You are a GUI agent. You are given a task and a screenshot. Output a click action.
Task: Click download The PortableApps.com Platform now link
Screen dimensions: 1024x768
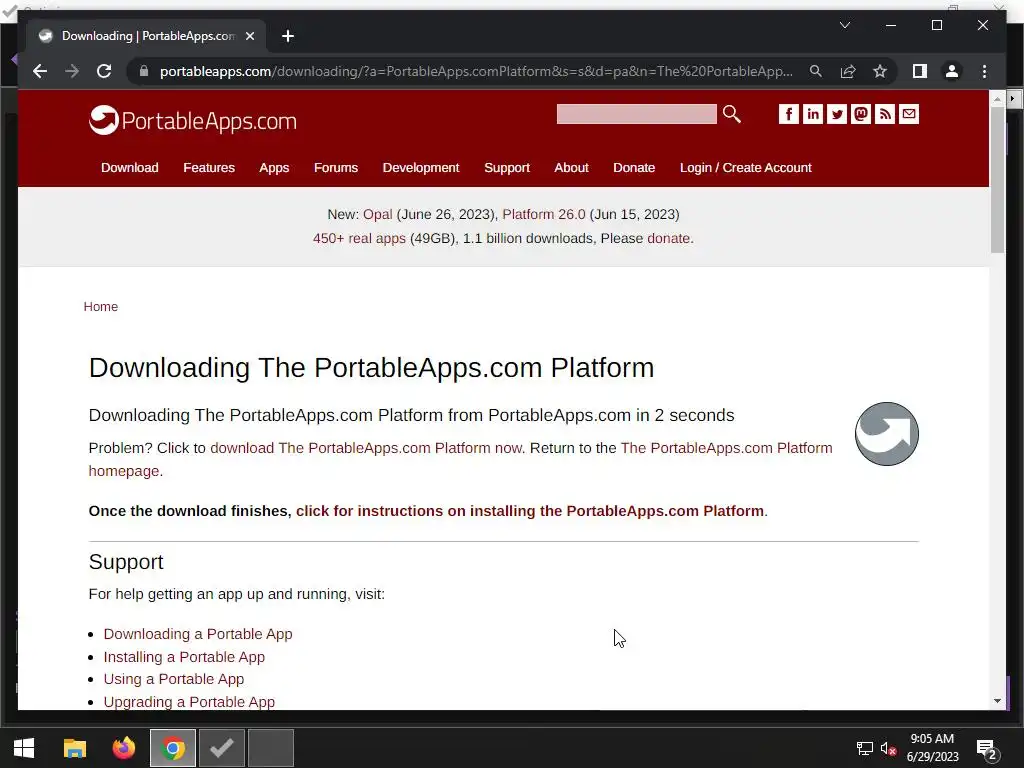[366, 448]
